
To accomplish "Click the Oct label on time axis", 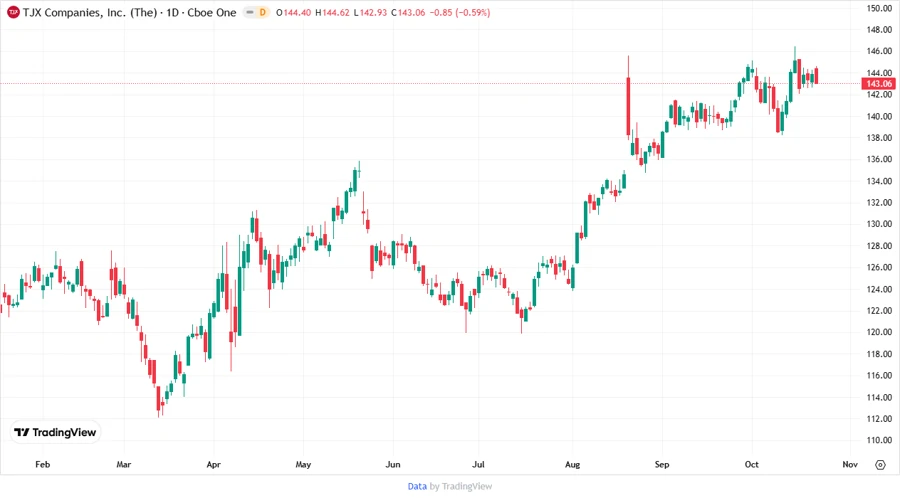I will click(751, 464).
